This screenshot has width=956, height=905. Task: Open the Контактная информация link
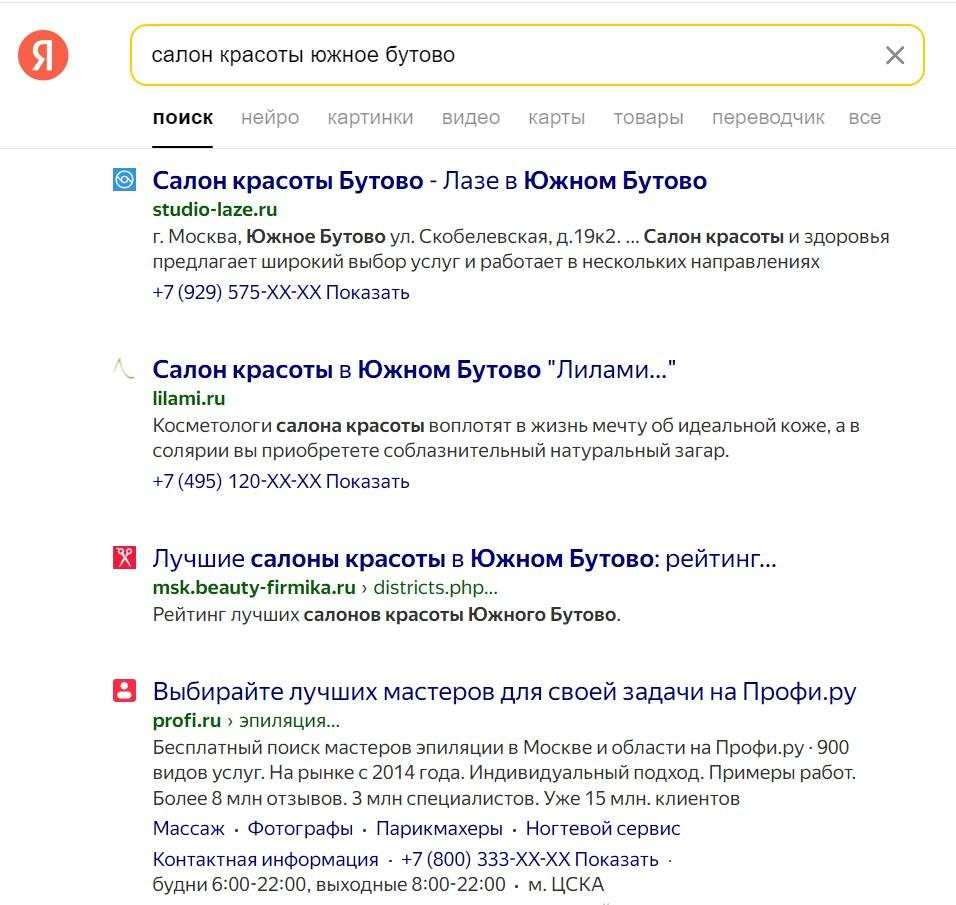pyautogui.click(x=265, y=859)
